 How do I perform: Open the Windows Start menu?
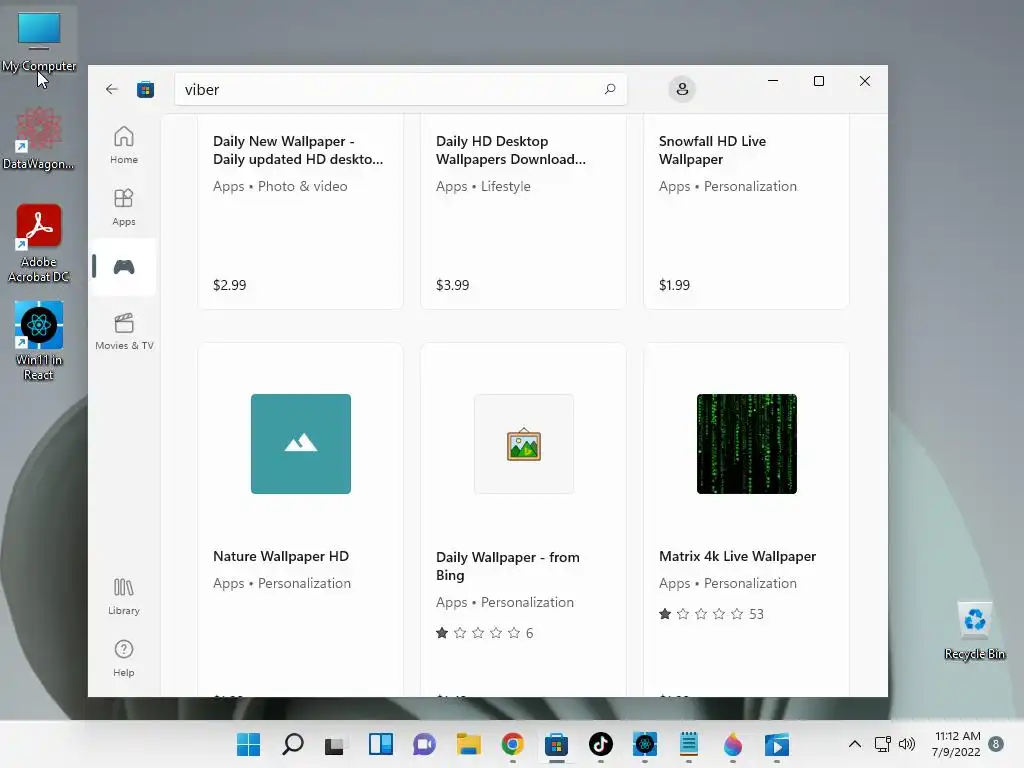pyautogui.click(x=248, y=744)
